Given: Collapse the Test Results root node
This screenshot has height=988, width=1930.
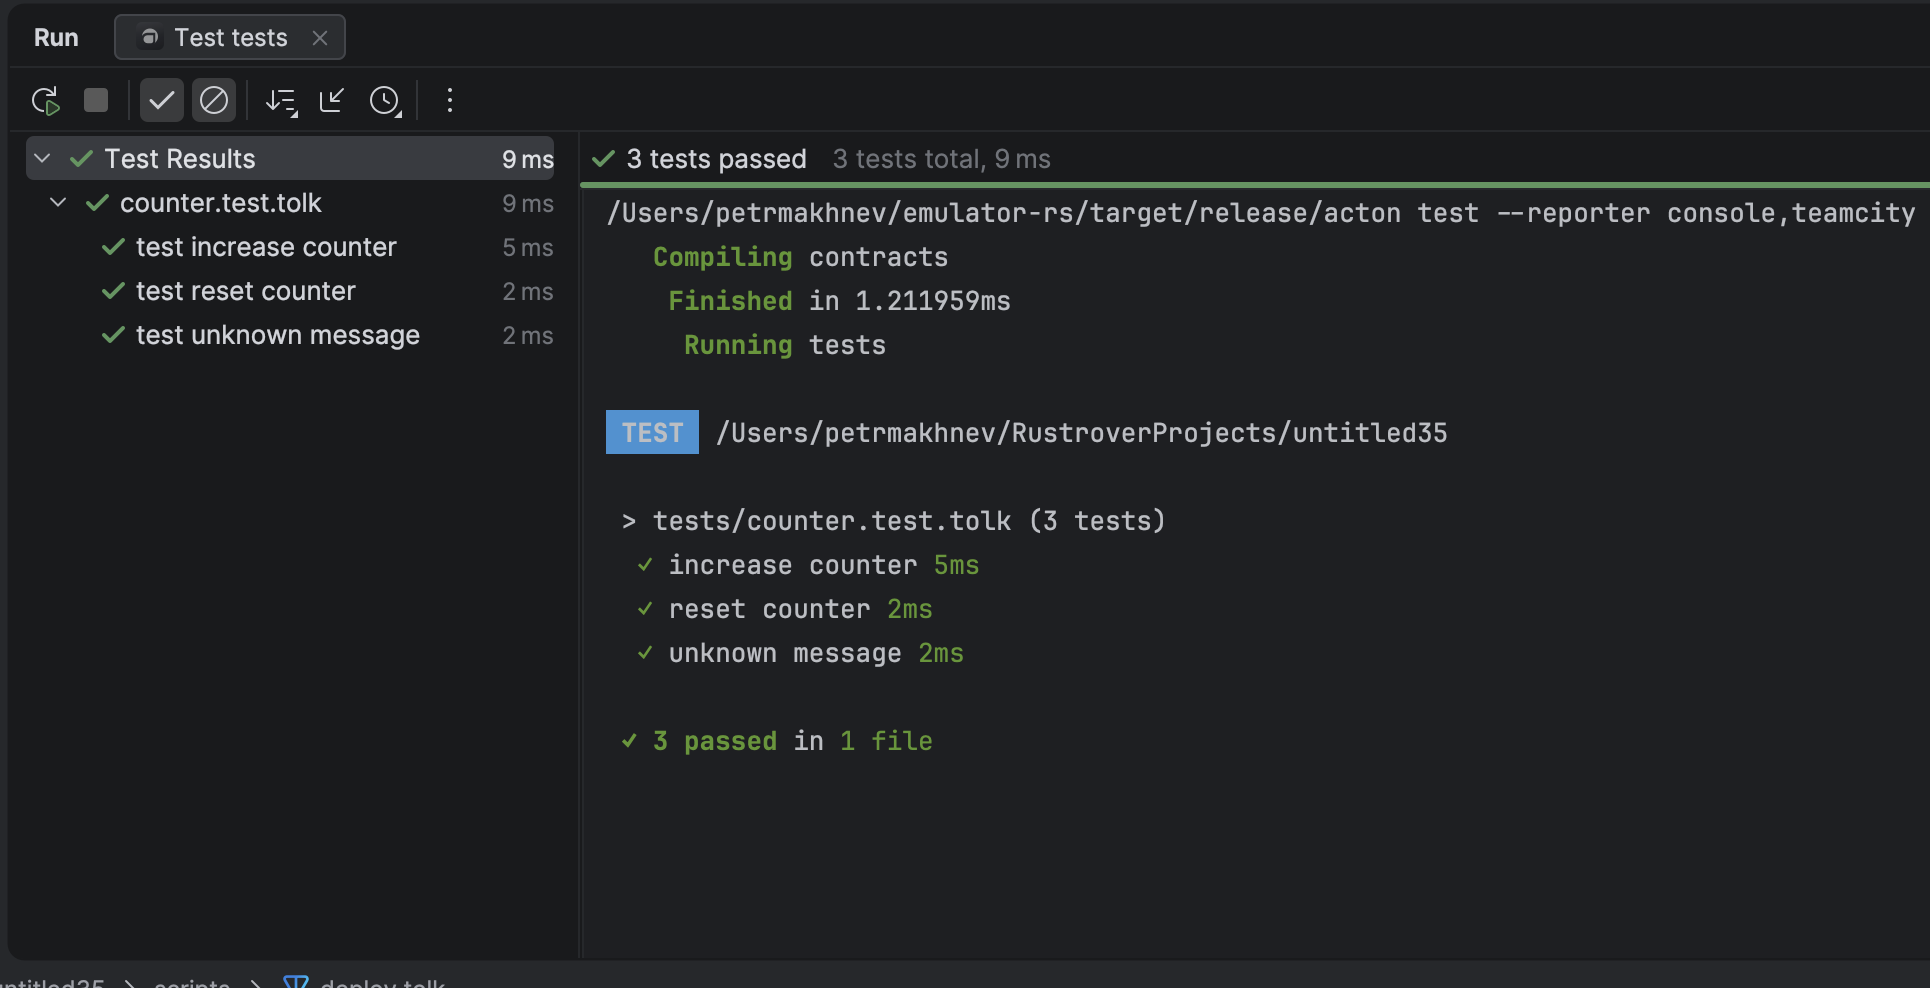Looking at the screenshot, I should 42,159.
